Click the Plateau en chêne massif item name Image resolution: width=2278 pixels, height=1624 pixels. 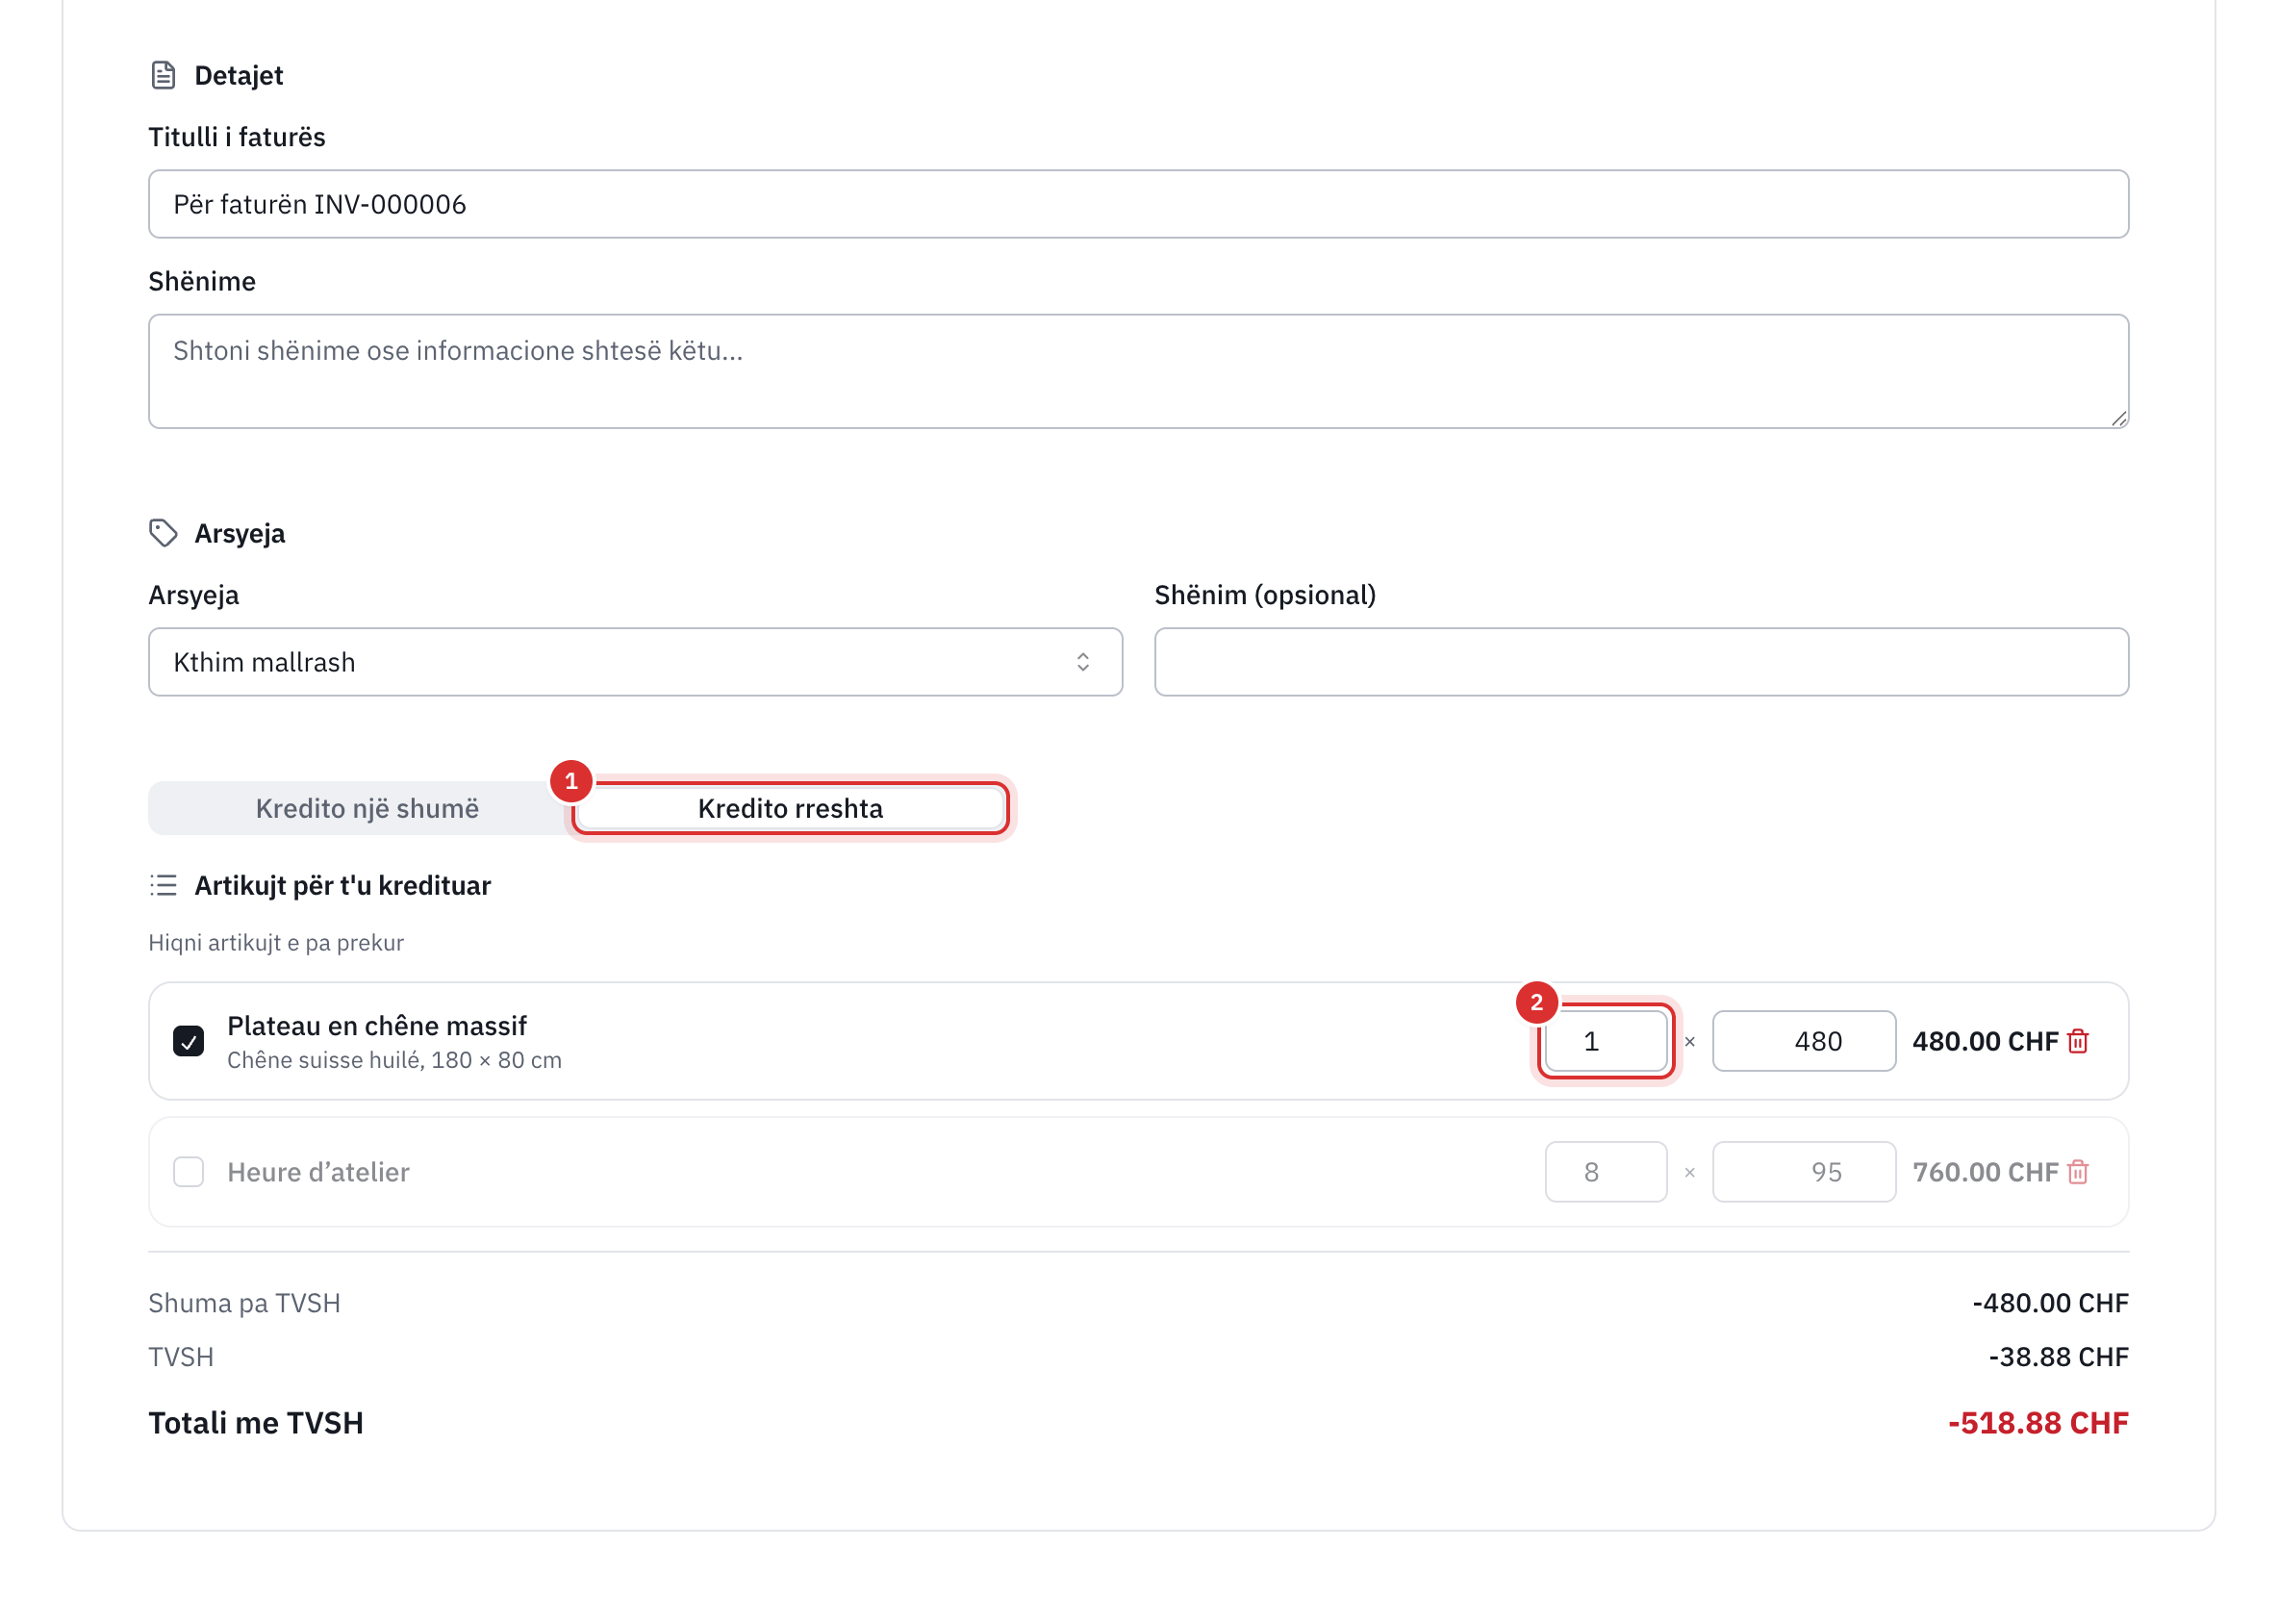click(376, 1026)
